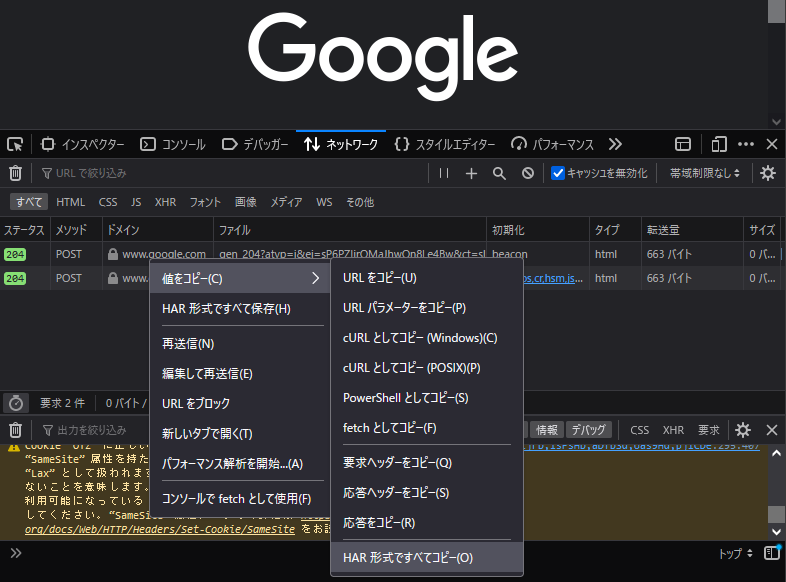The image size is (786, 582).
Task: Filter requests by HTML
Action: coord(70,202)
